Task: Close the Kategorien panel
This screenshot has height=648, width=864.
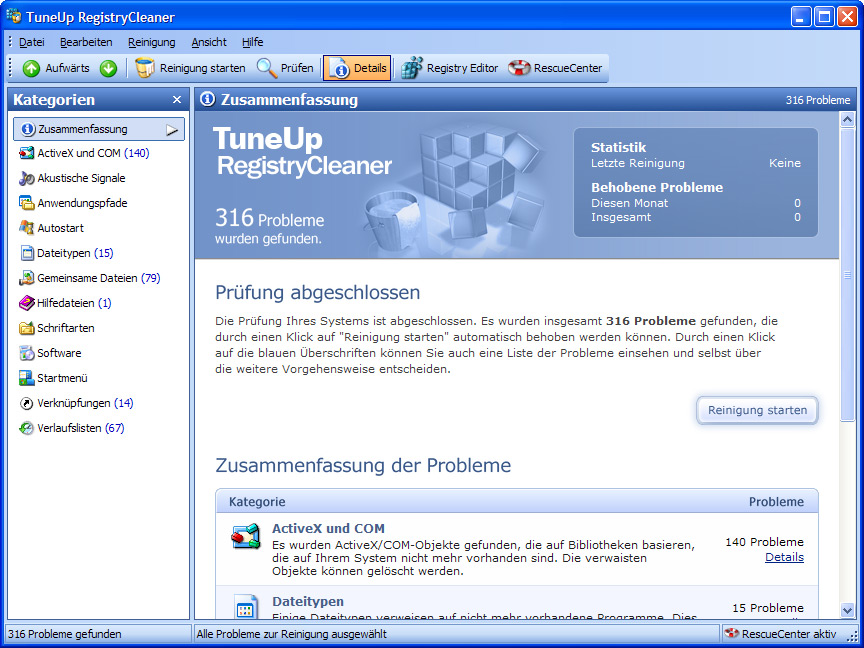Action: [177, 100]
